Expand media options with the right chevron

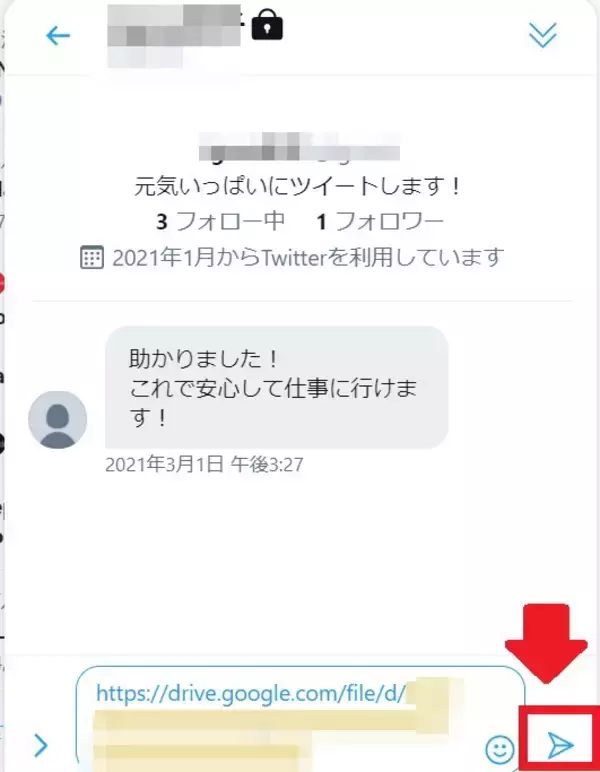click(41, 744)
